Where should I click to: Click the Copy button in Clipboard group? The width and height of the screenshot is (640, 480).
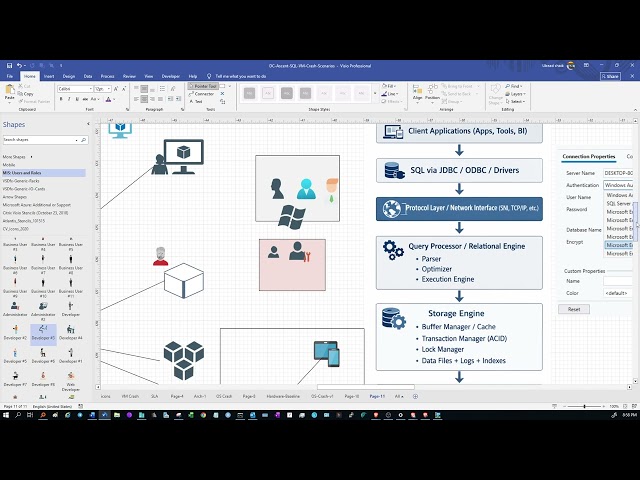26,94
